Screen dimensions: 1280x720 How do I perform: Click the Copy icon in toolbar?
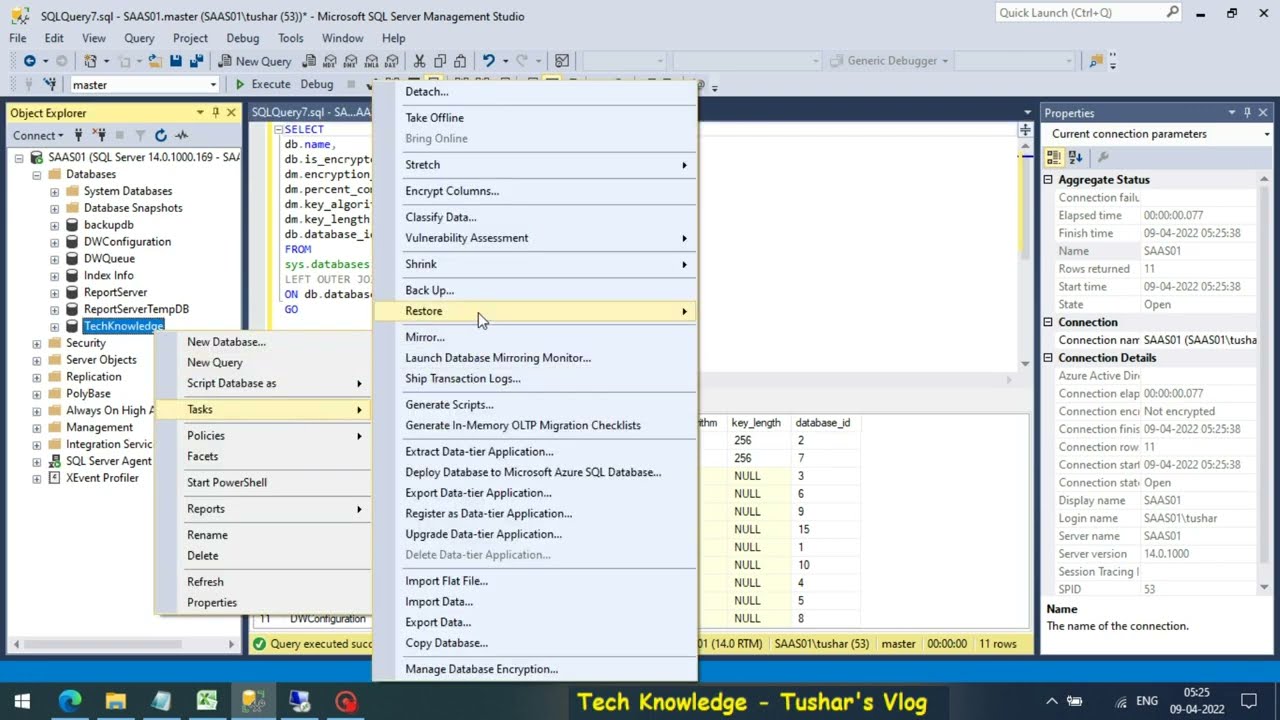[440, 61]
